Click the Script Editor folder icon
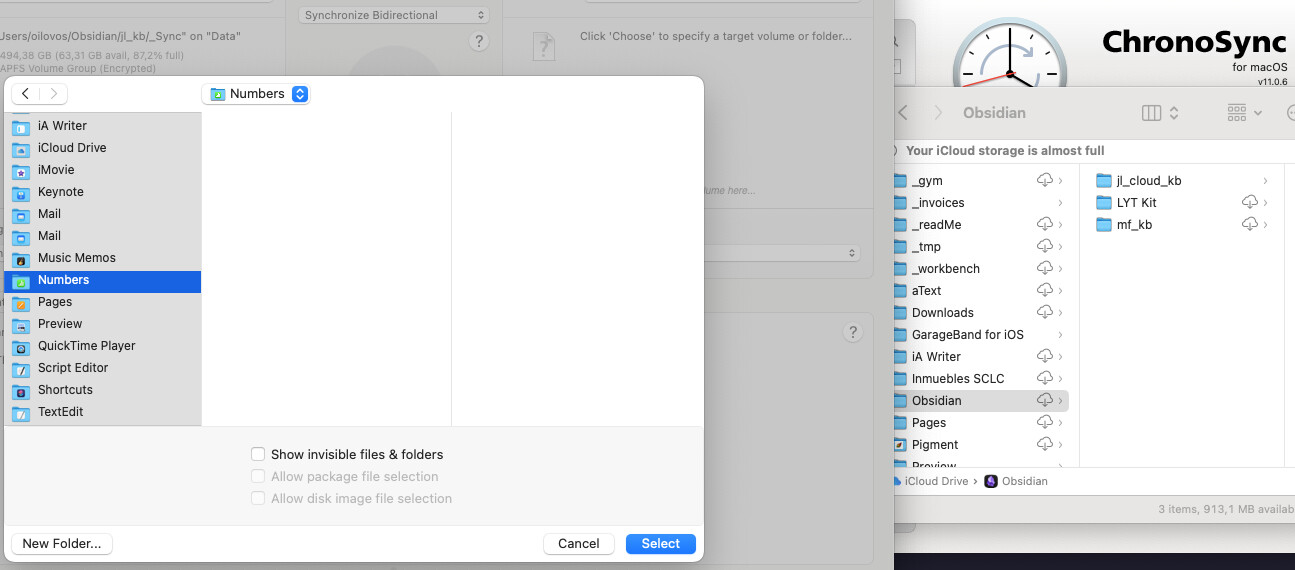The image size is (1295, 570). coord(21,368)
